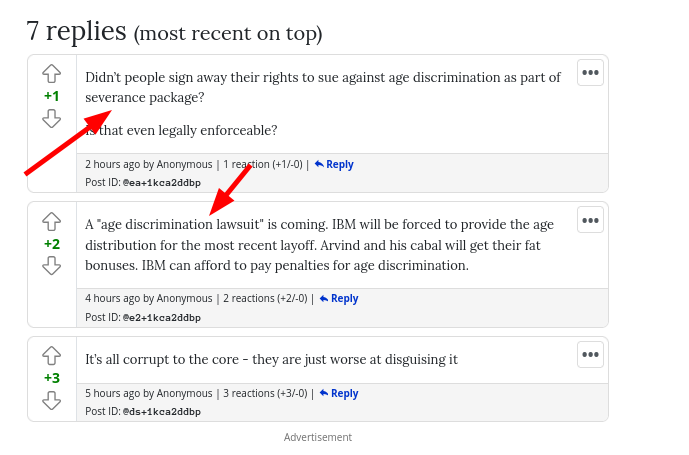Screen dimensions: 689x455
Task: Click the +3 vote score on third reply
Action: tap(52, 378)
